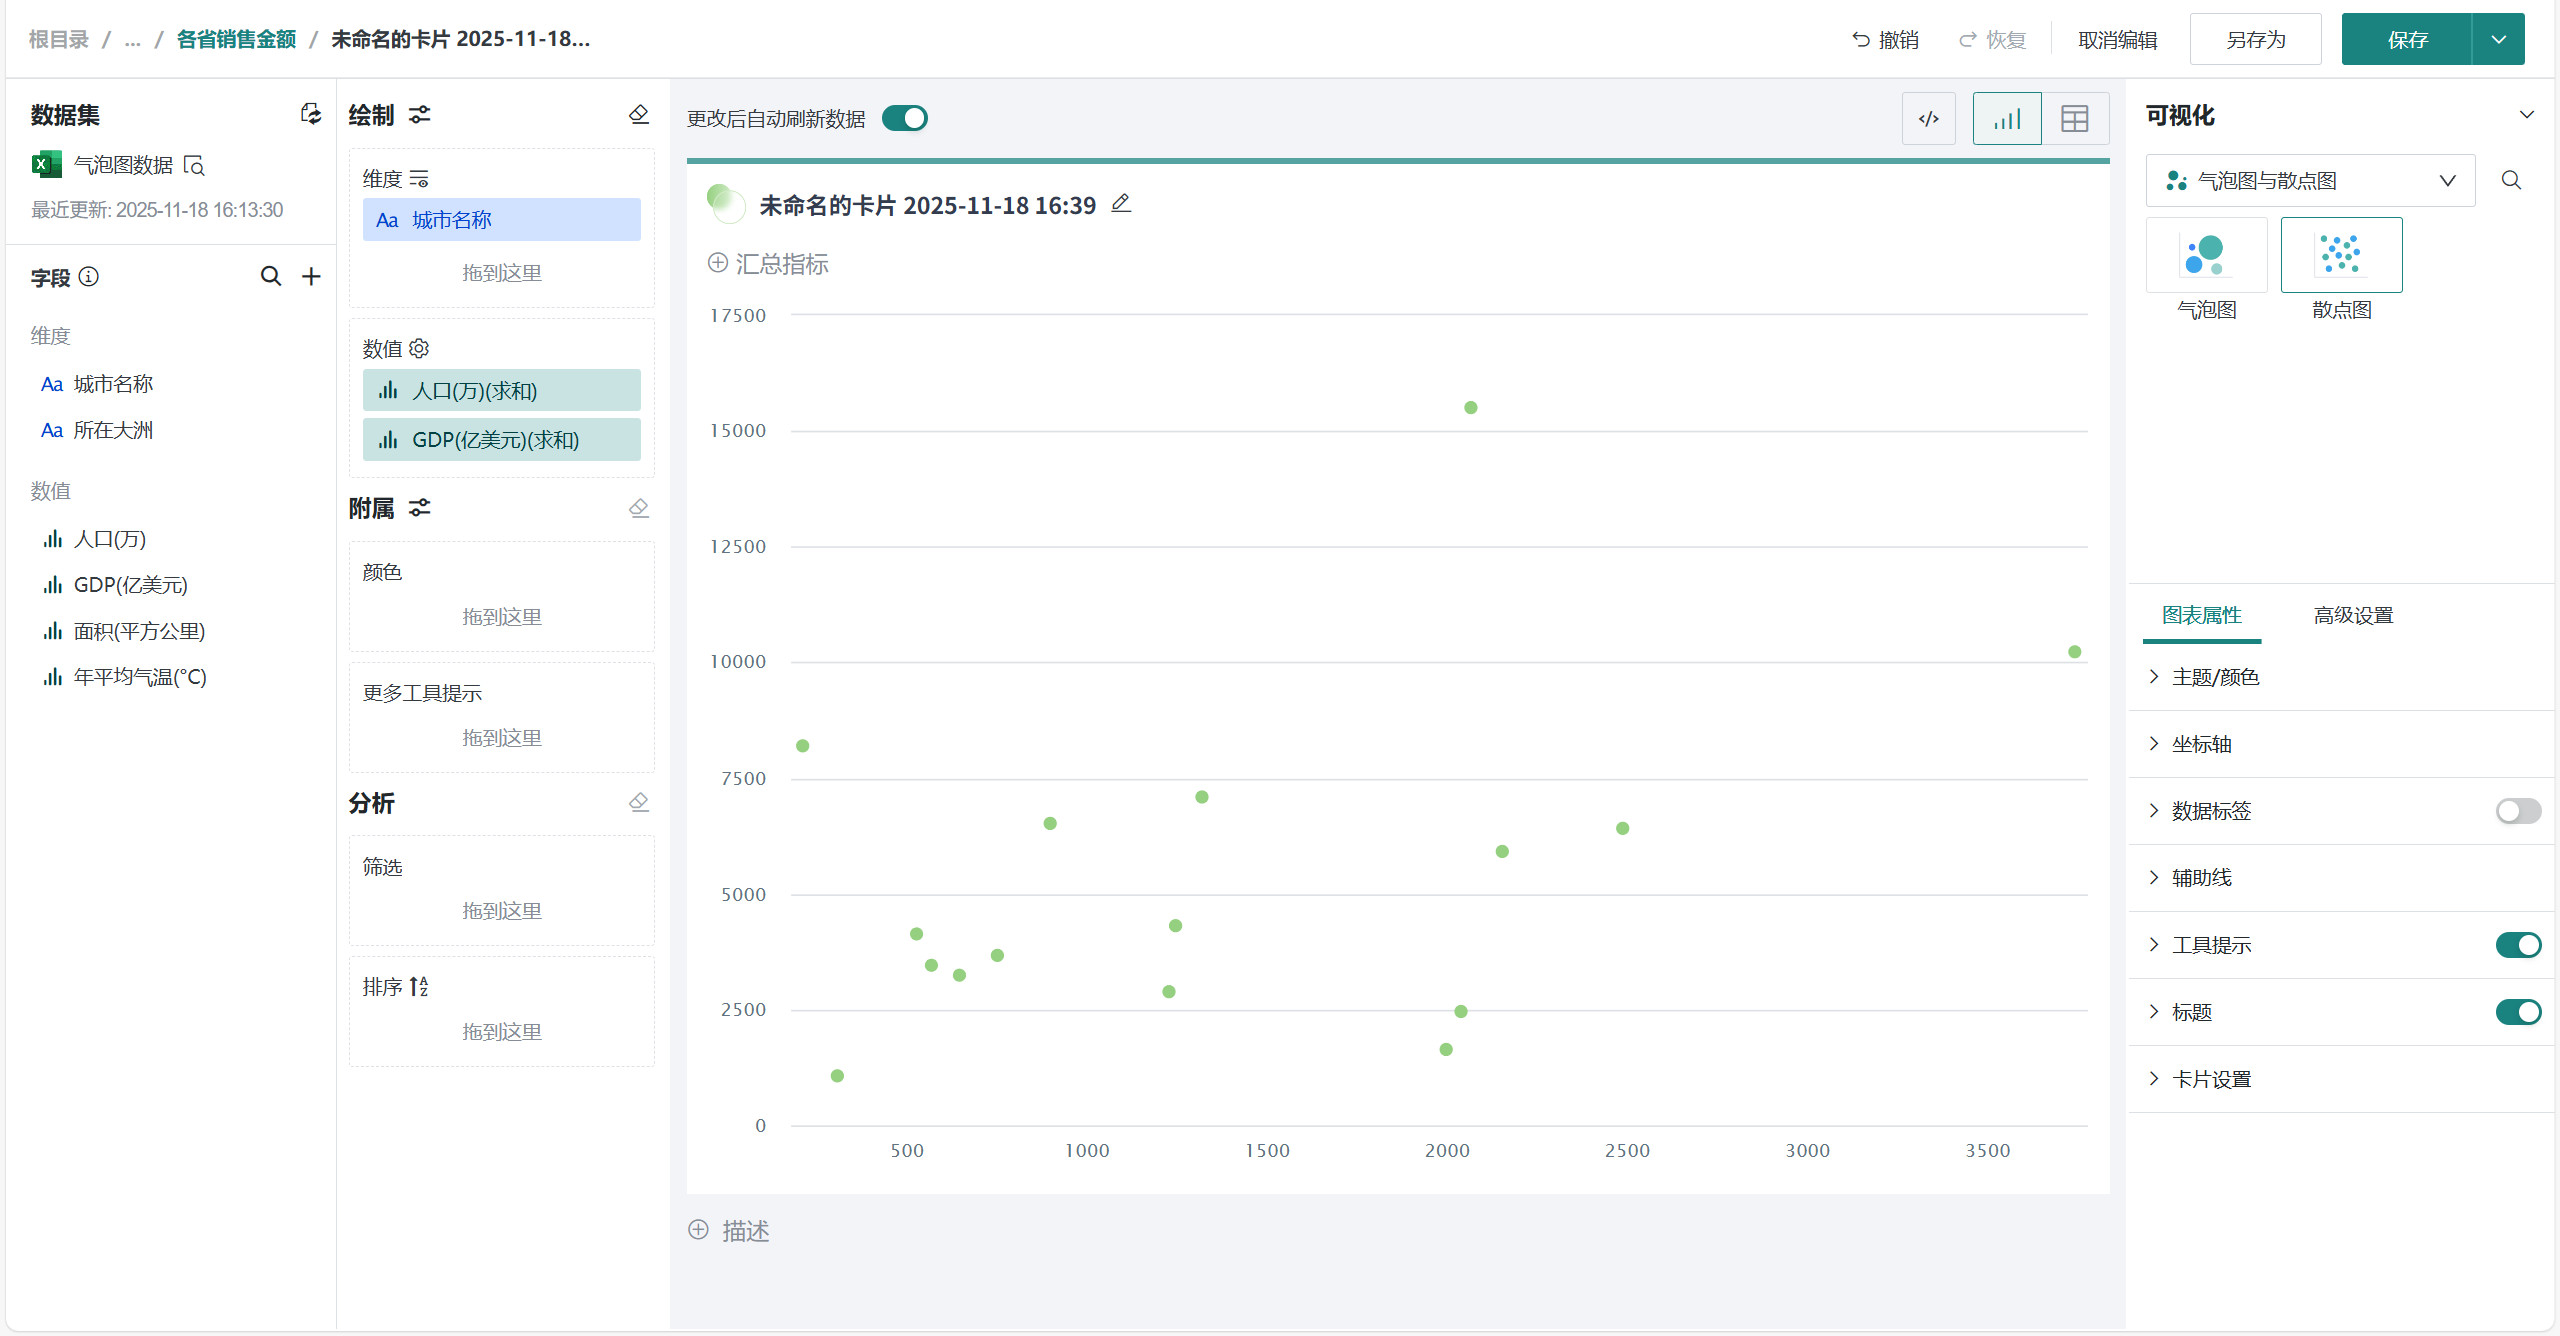
Task: Open the save button dropdown arrow
Action: 2498,40
